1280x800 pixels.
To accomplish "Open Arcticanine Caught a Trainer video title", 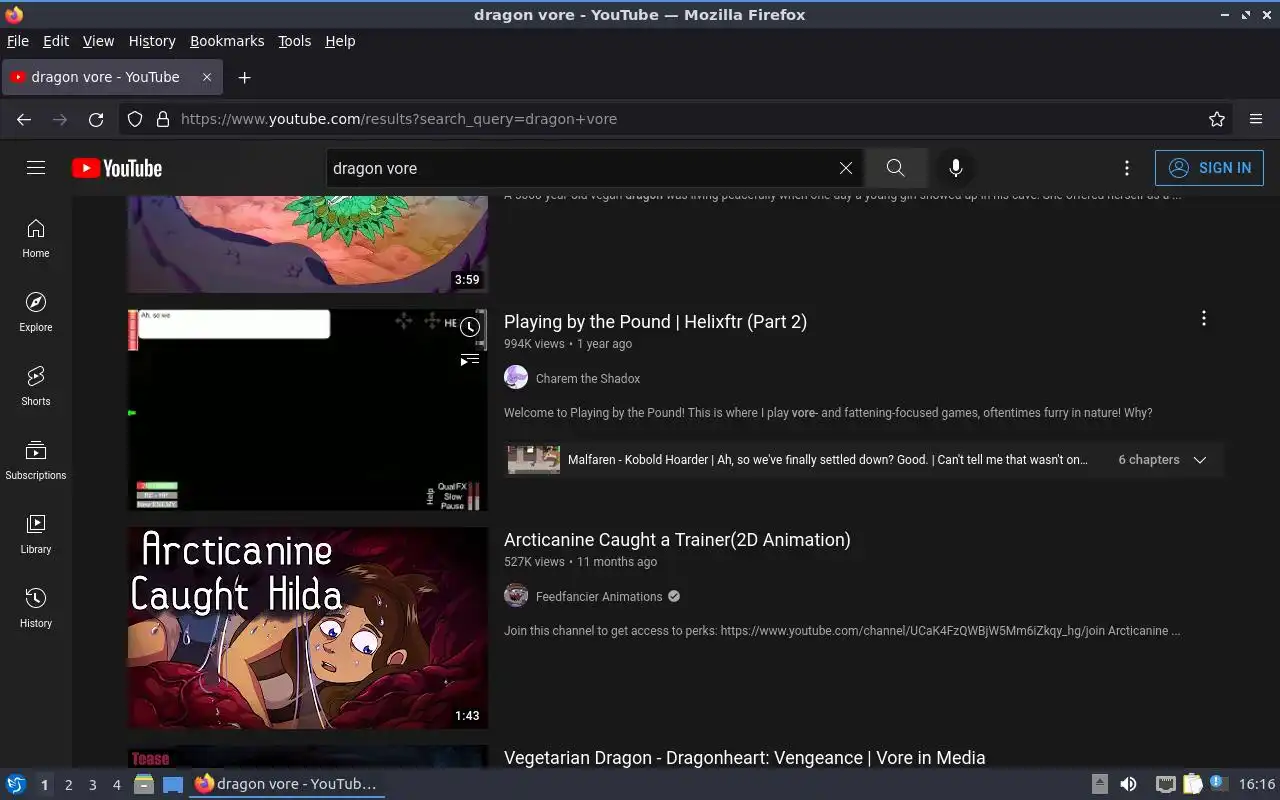I will (x=677, y=539).
